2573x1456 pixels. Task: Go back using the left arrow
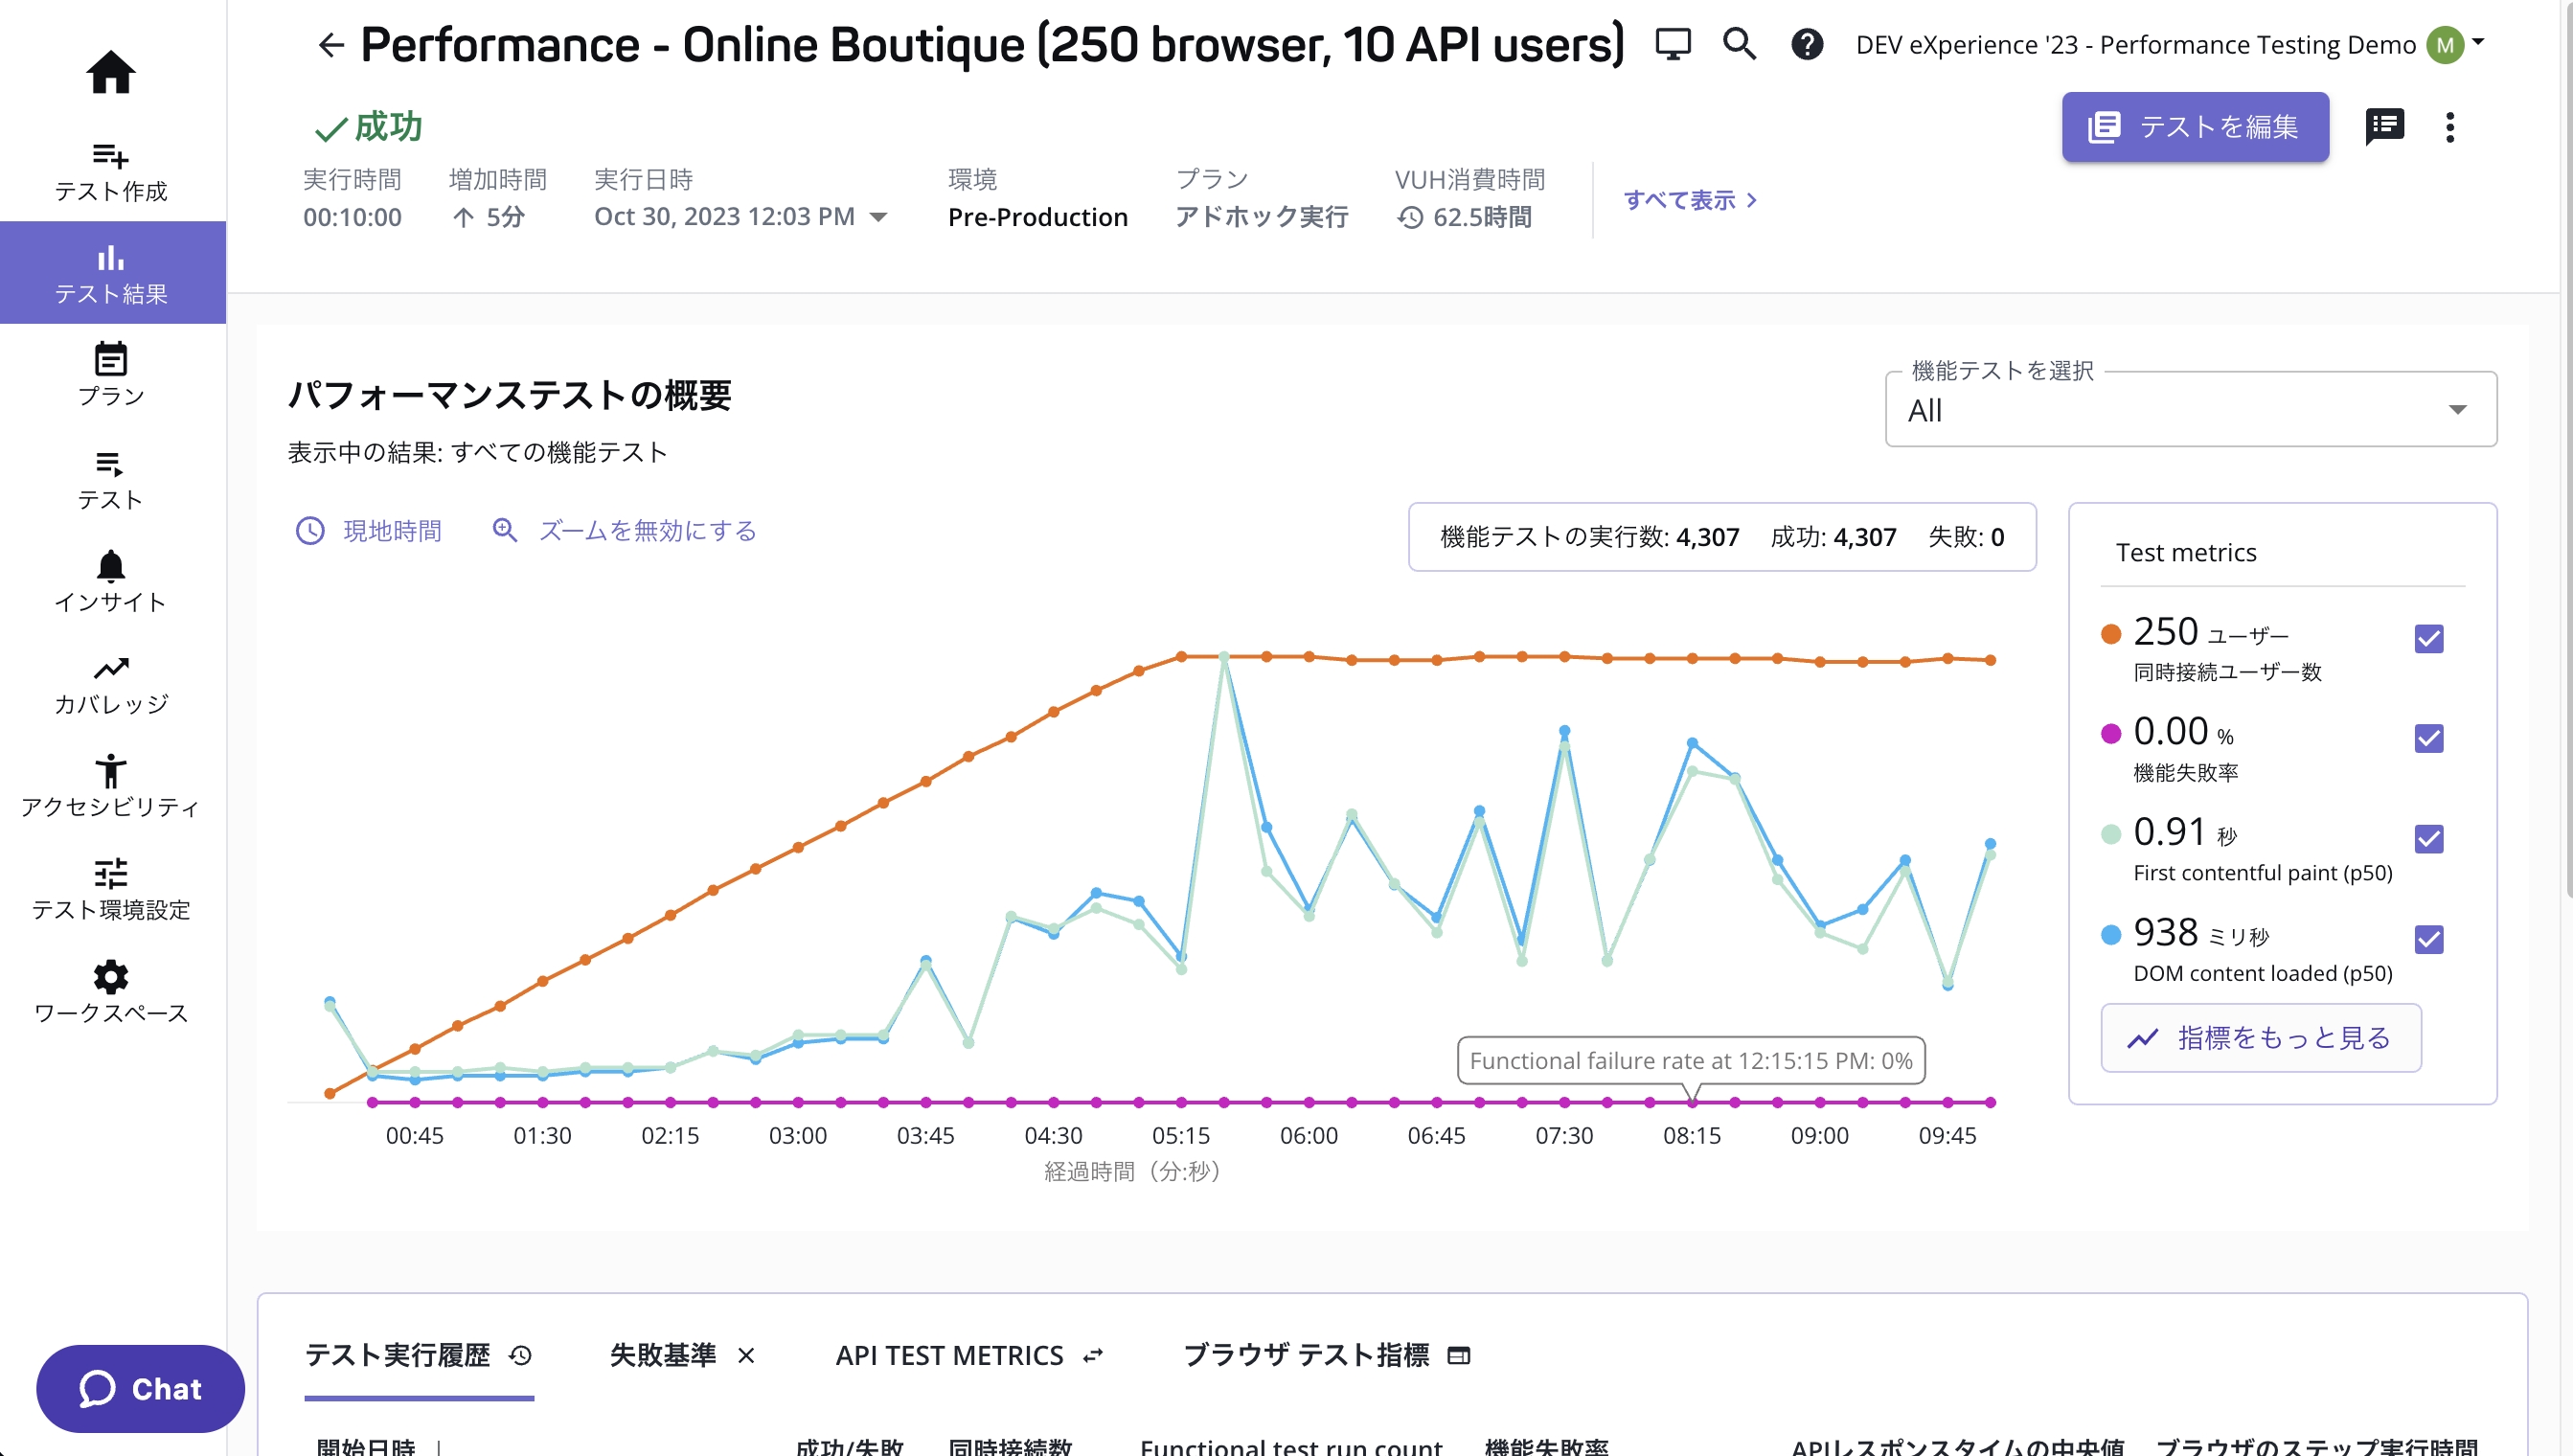[x=330, y=45]
